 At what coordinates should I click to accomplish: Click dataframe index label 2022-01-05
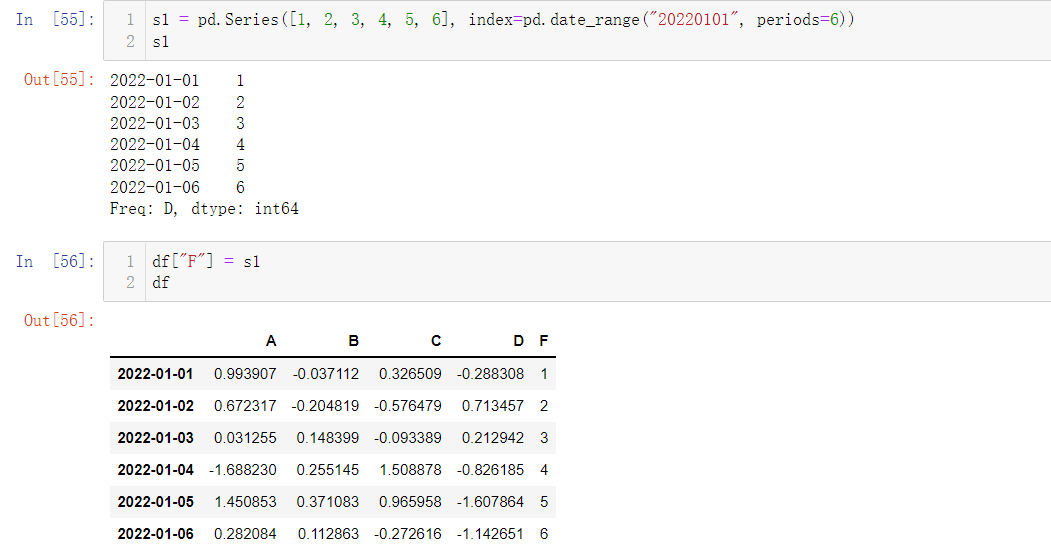pos(156,502)
